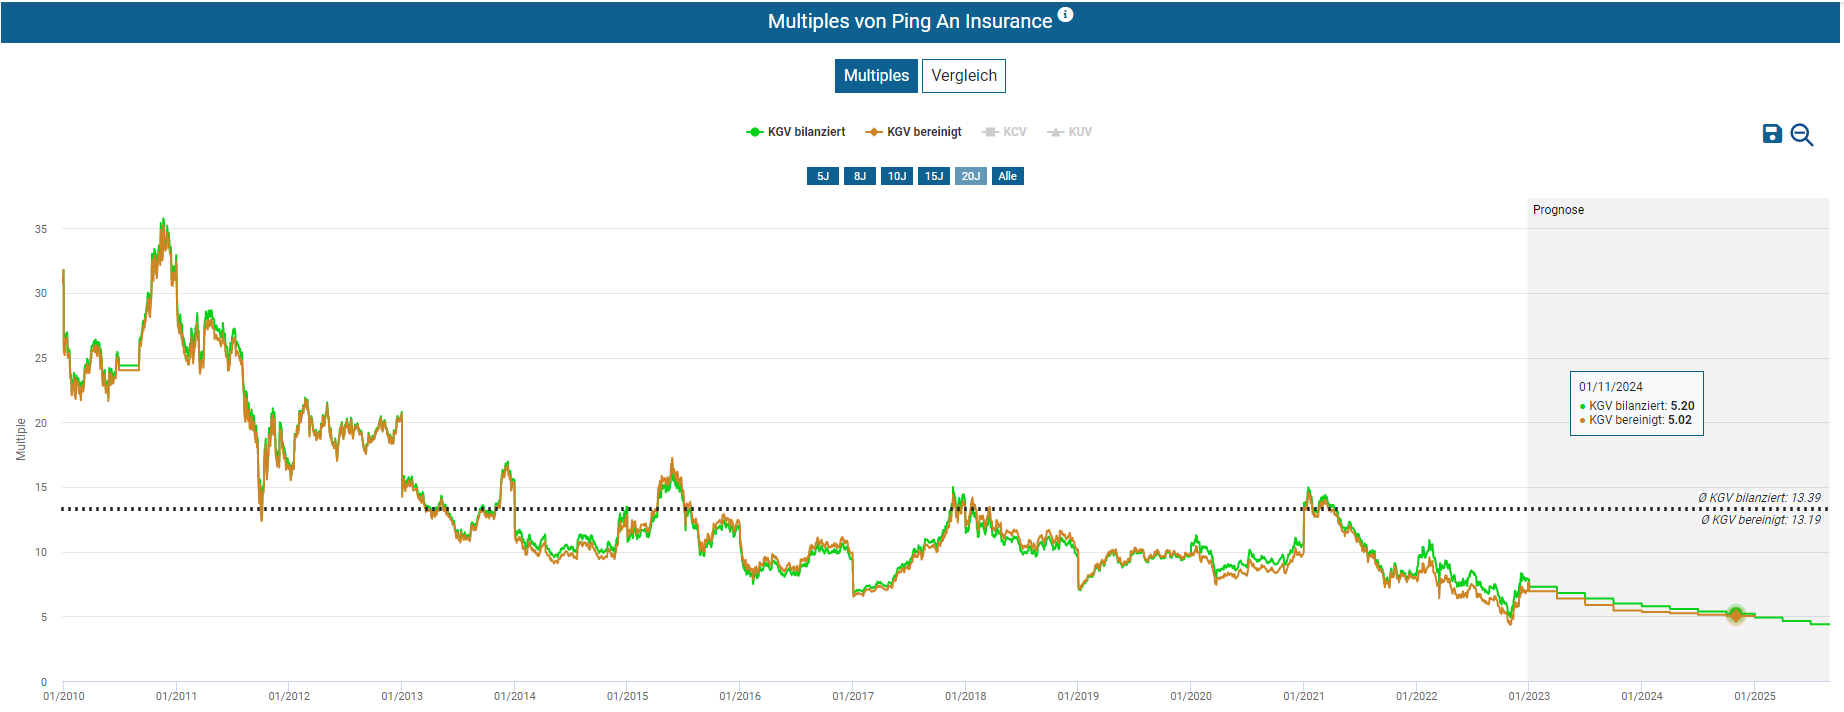Click the 01/2017 x-axis date label
The image size is (1844, 712).
(852, 696)
